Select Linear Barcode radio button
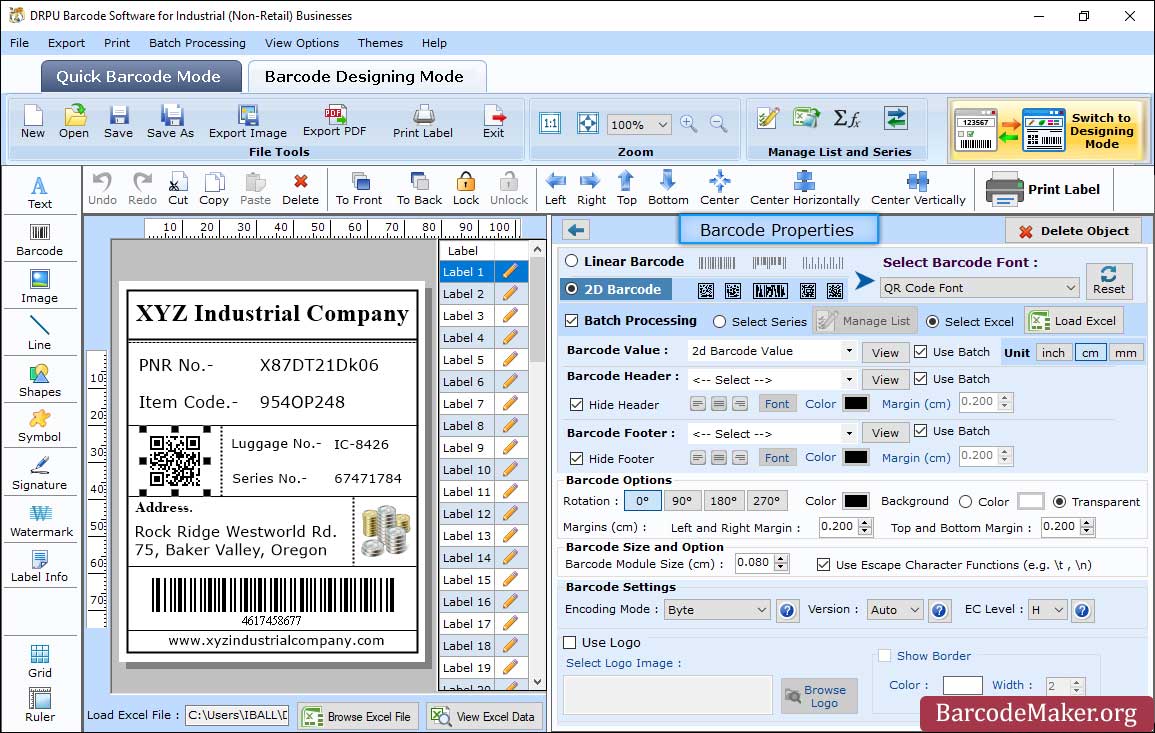 [572, 261]
